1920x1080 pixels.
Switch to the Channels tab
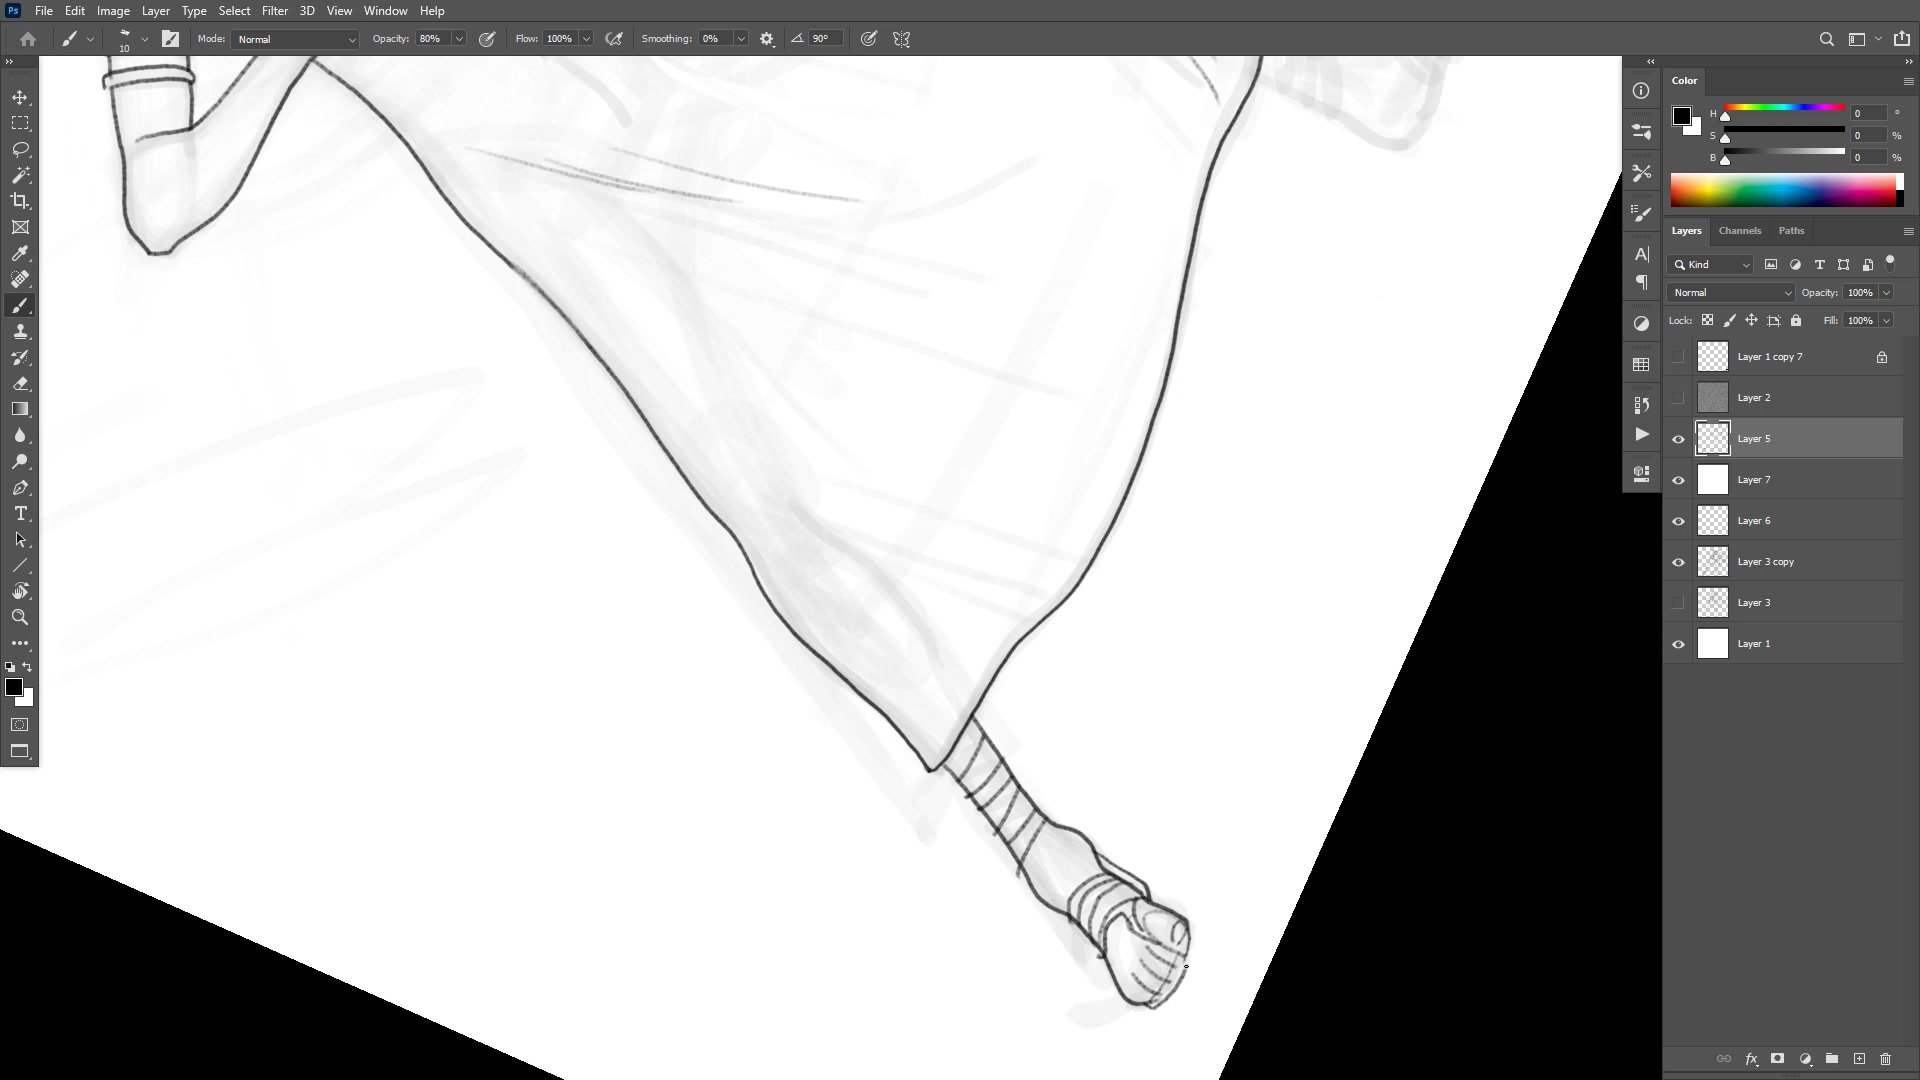tap(1739, 230)
